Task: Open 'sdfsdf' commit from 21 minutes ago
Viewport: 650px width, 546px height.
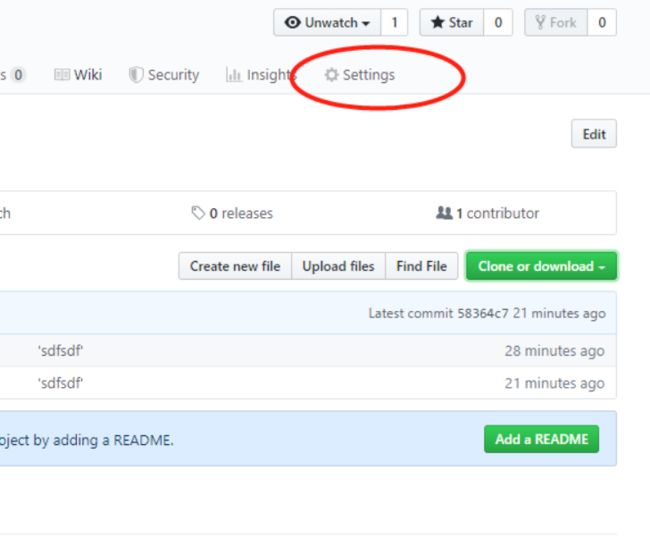Action: tap(61, 383)
